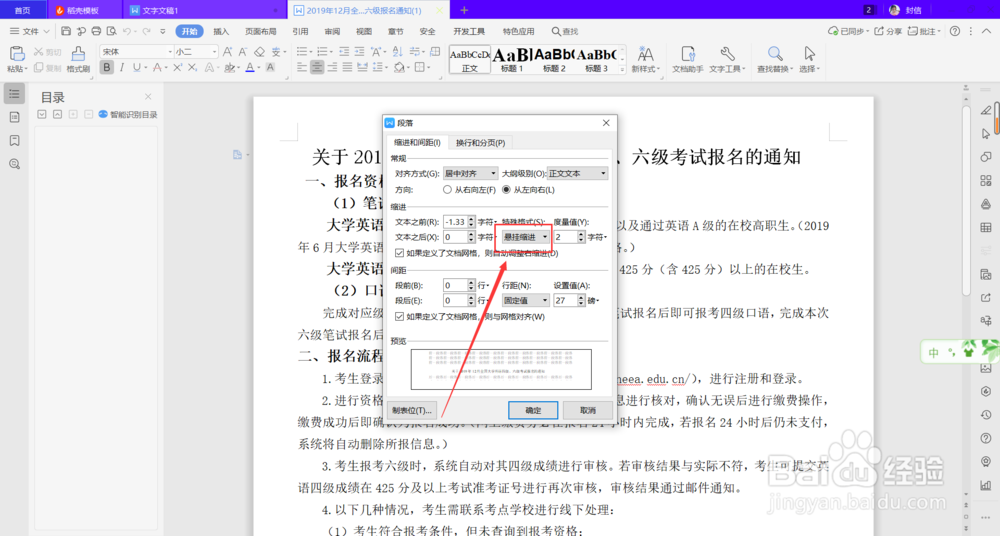Expand the styles gallery arrow
Image resolution: width=1000 pixels, height=536 pixels.
tap(622, 70)
